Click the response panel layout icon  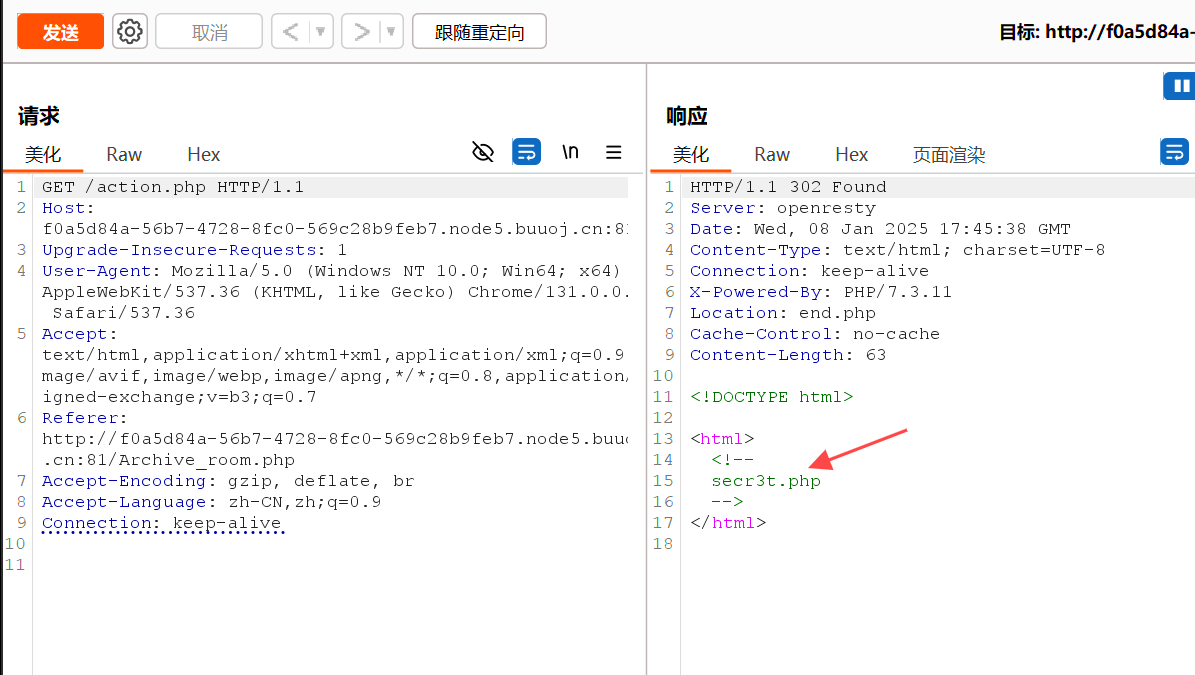point(1180,86)
